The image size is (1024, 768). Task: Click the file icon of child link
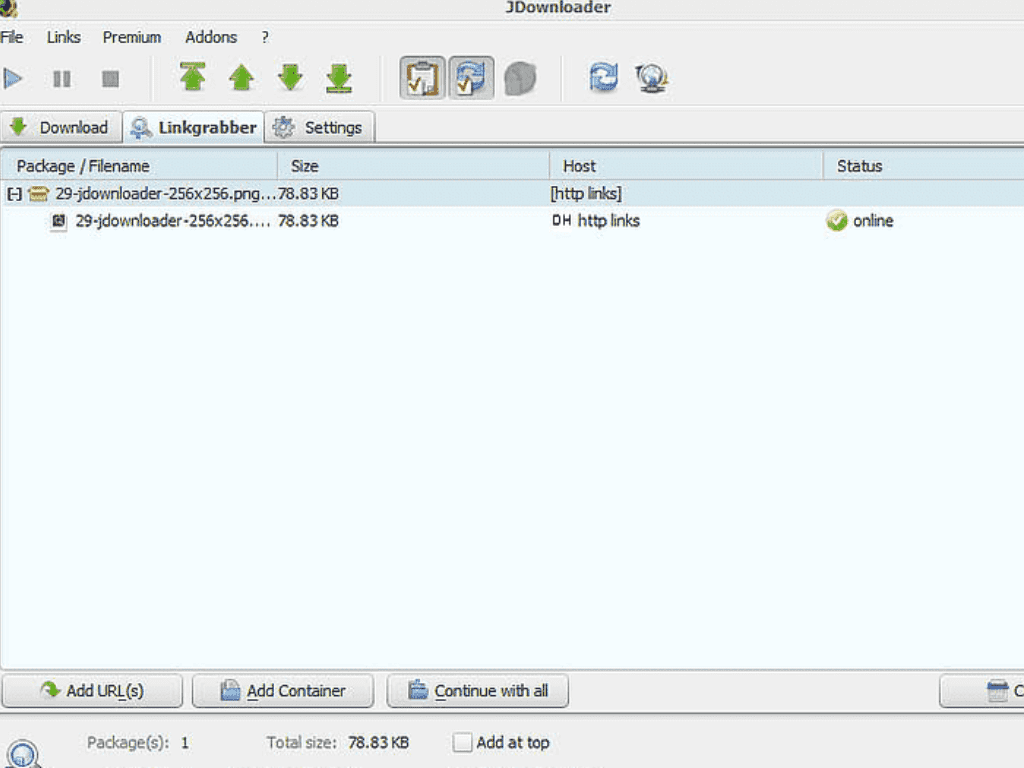point(59,221)
